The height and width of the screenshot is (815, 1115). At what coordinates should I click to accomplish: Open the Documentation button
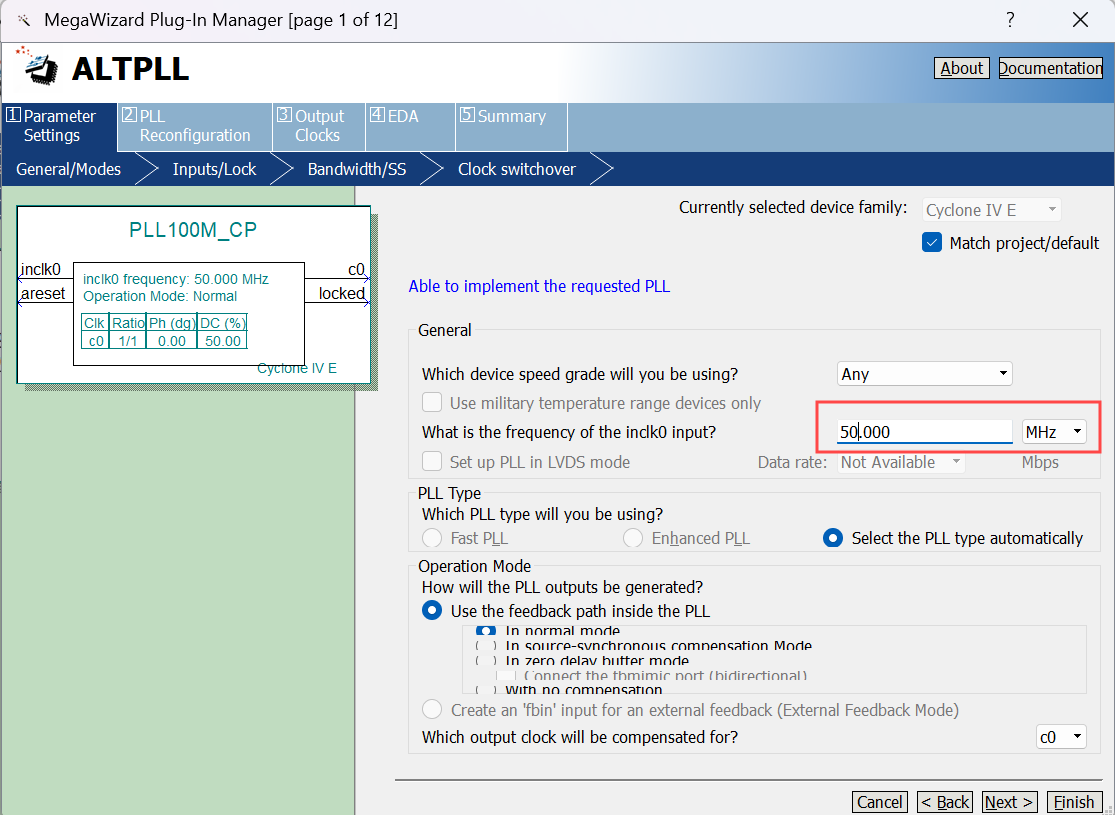(x=1050, y=68)
